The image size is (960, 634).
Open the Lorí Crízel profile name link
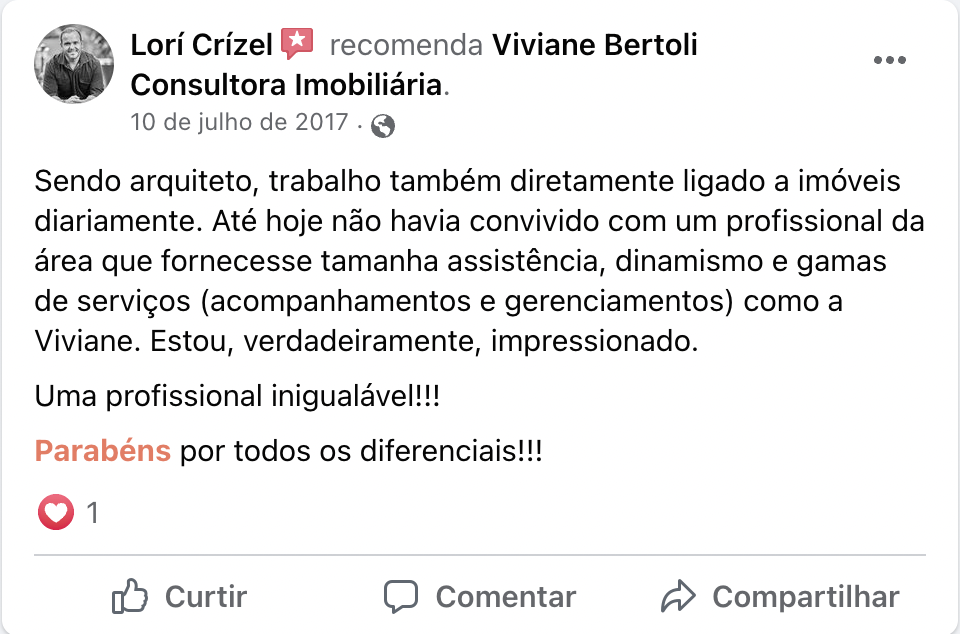click(202, 45)
